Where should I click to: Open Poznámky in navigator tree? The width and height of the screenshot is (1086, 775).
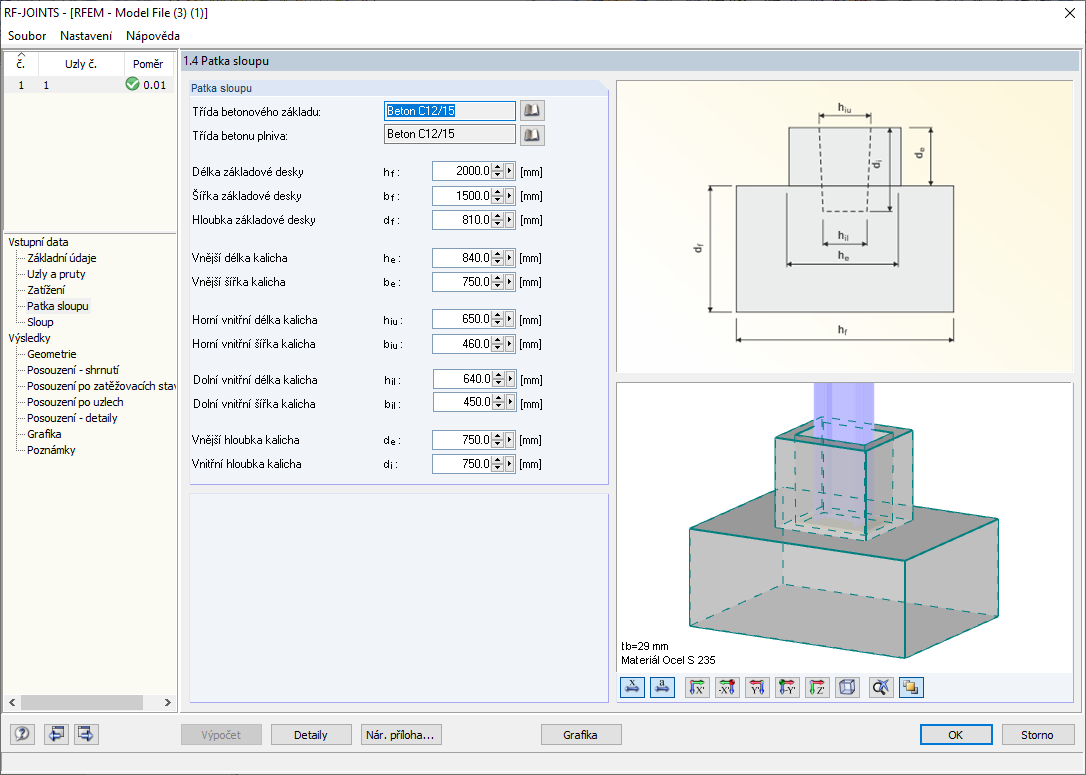tap(51, 450)
